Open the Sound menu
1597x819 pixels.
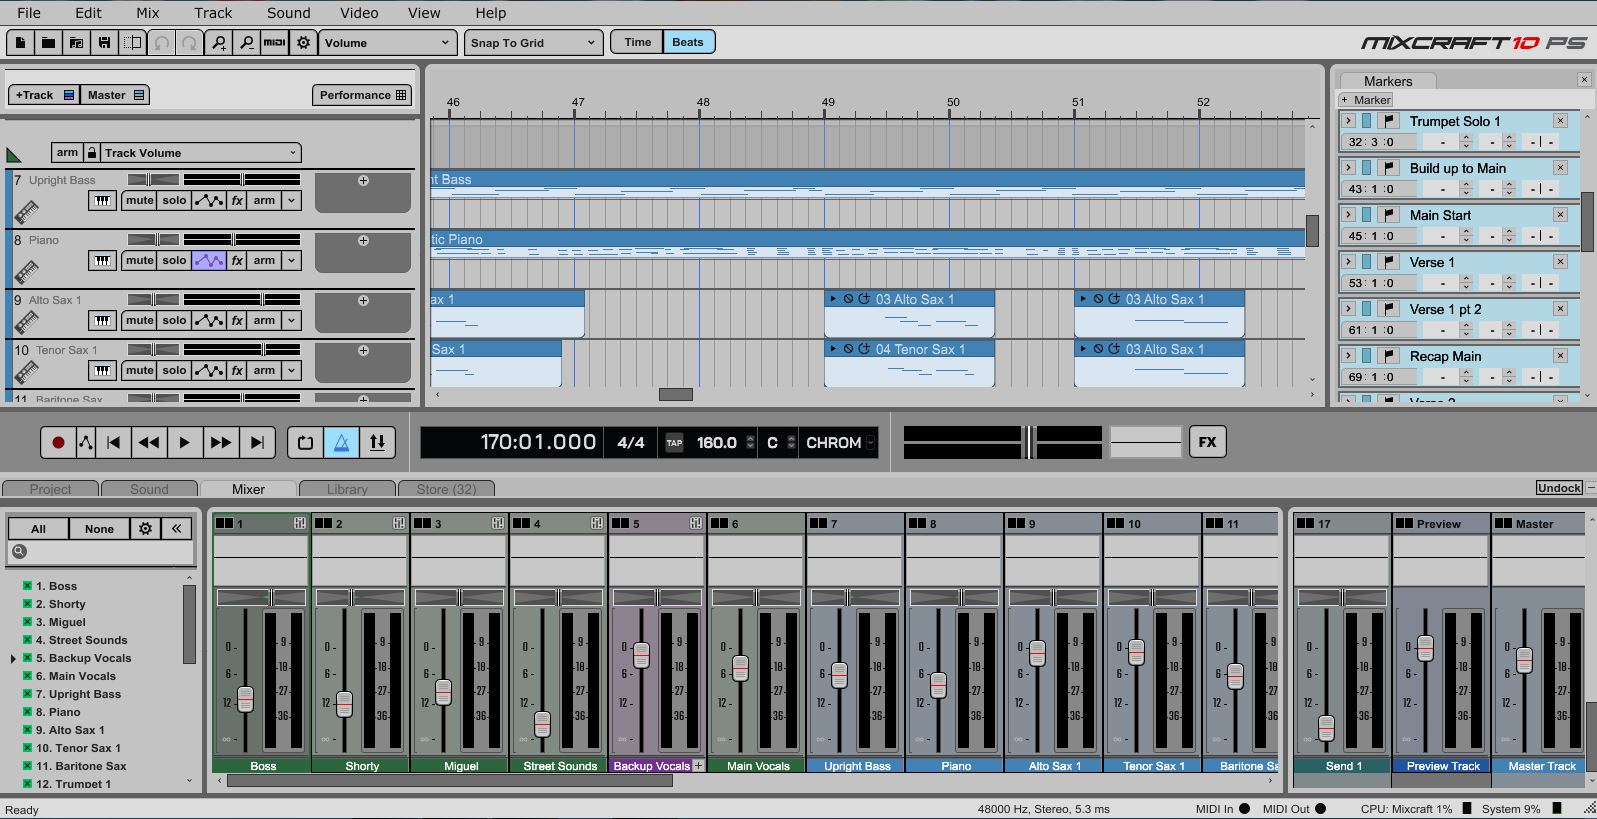[x=288, y=12]
